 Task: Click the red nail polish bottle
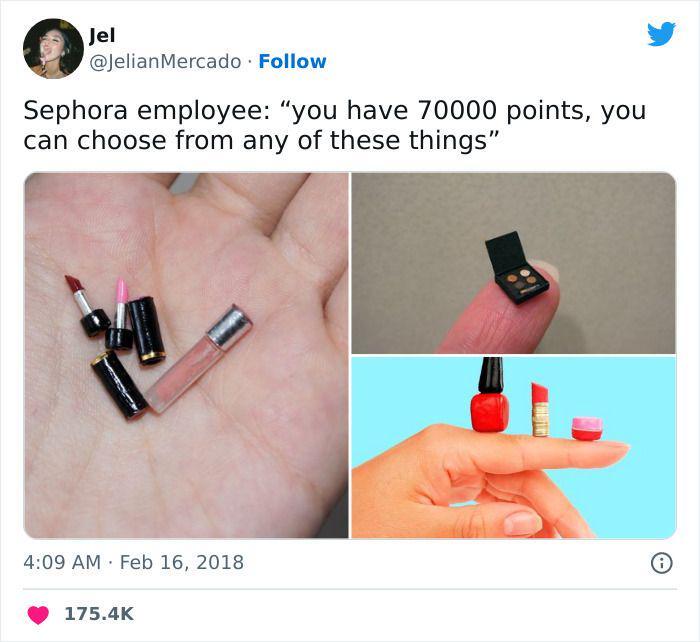[x=490, y=396]
